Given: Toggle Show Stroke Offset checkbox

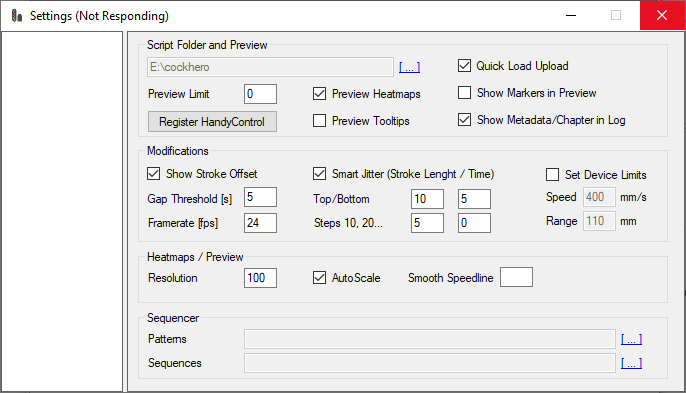Looking at the screenshot, I should pos(153,174).
